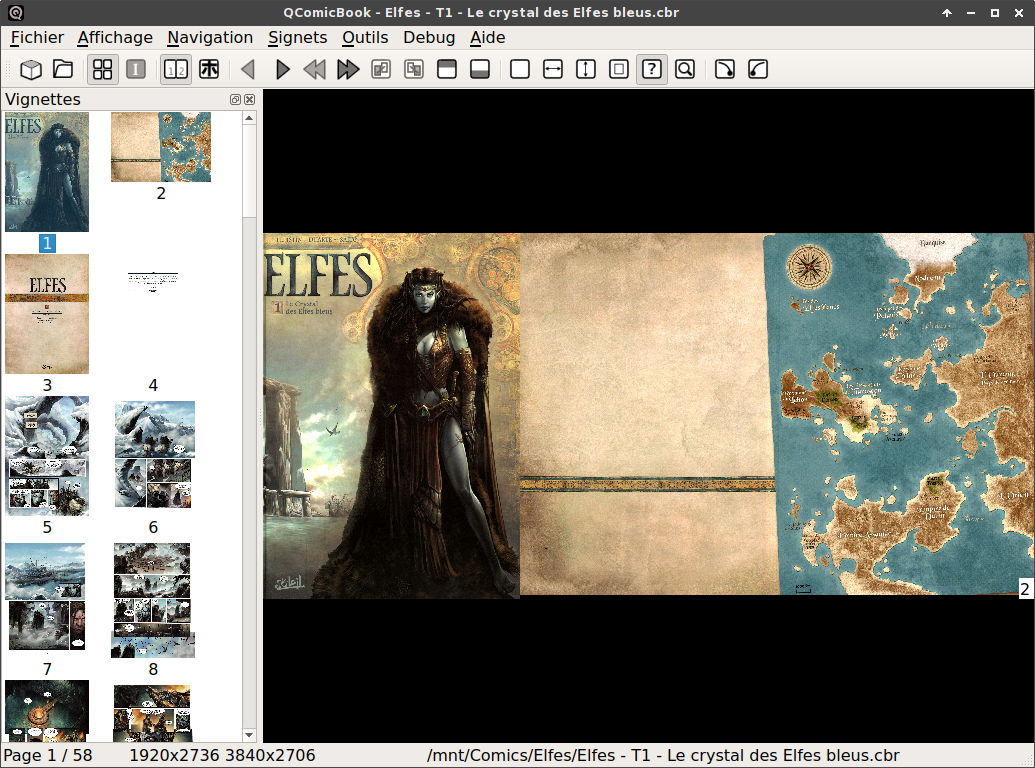1035x768 pixels.
Task: Open the Navigation menu
Action: tap(210, 38)
